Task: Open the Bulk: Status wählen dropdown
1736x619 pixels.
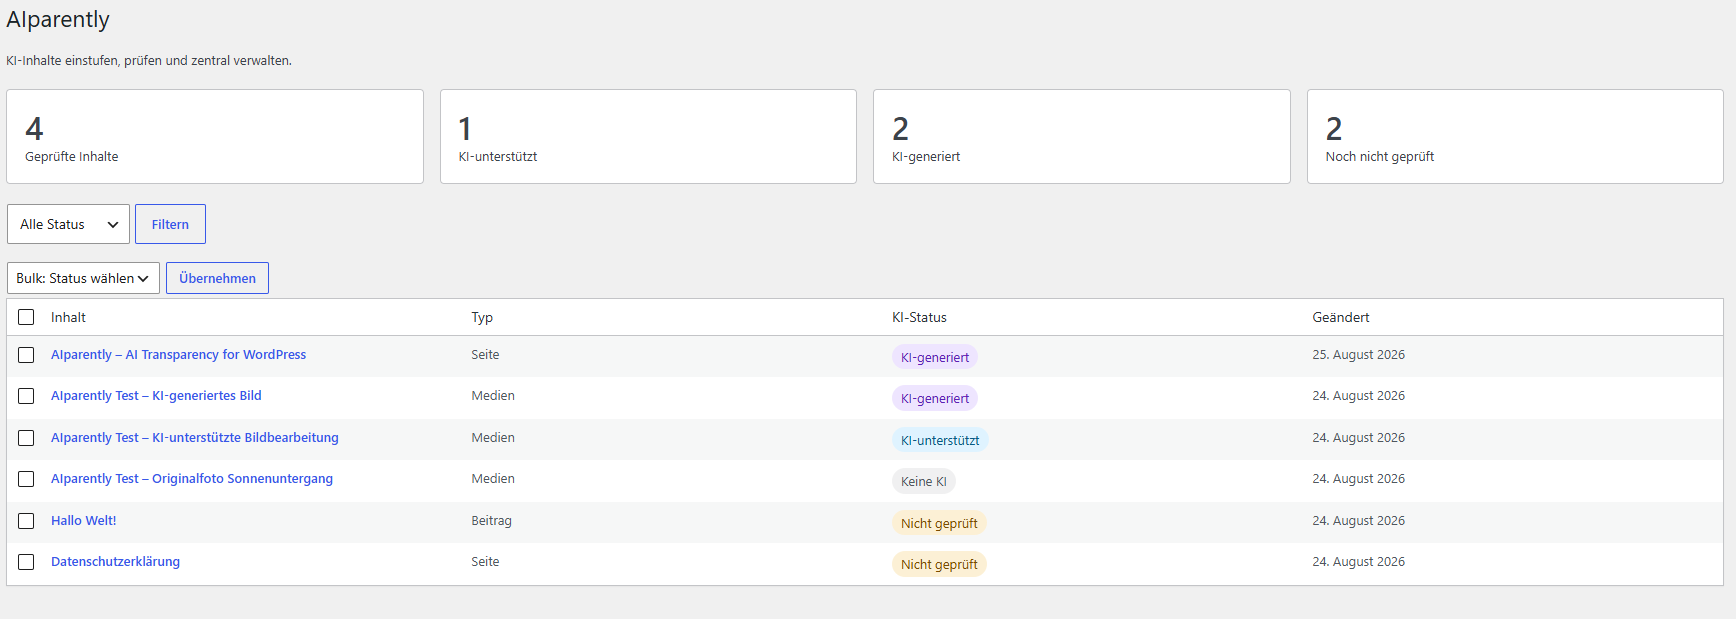Action: pos(83,278)
